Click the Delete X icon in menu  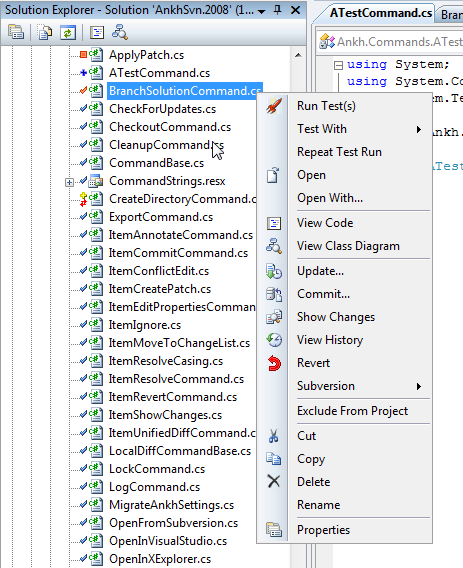[274, 481]
